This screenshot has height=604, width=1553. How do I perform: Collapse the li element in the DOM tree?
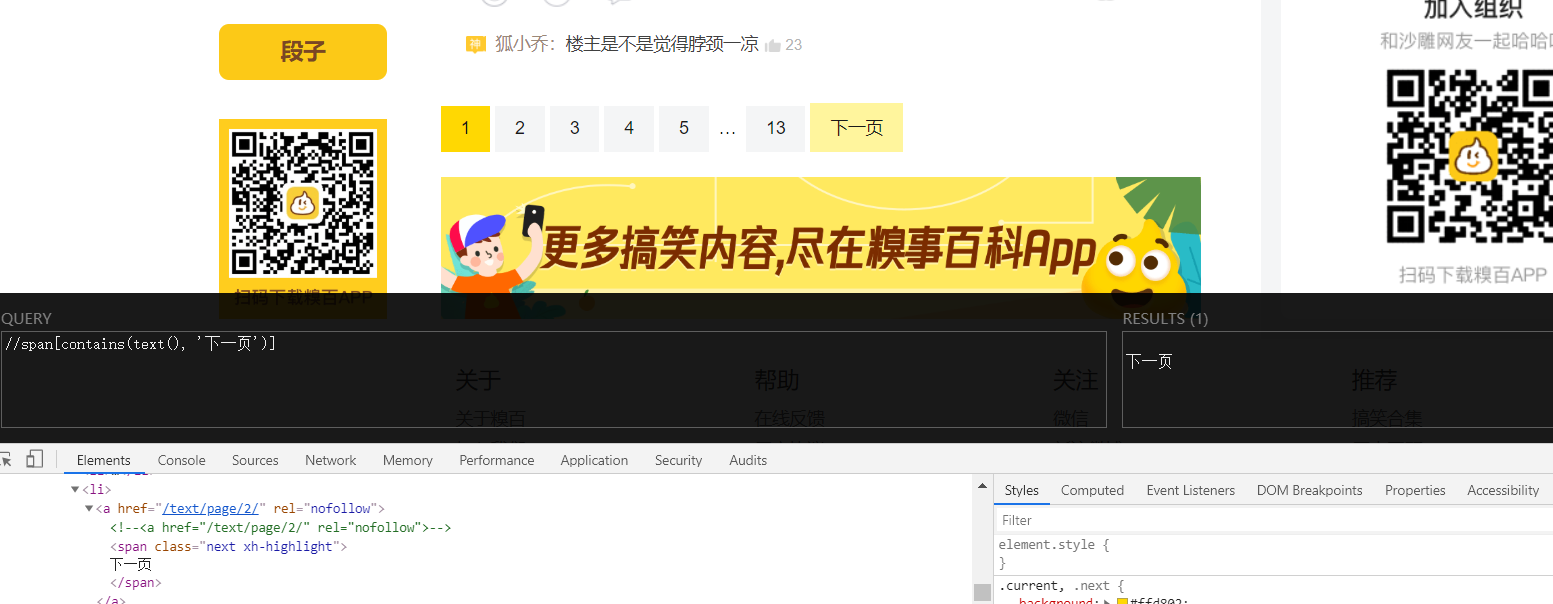click(75, 489)
